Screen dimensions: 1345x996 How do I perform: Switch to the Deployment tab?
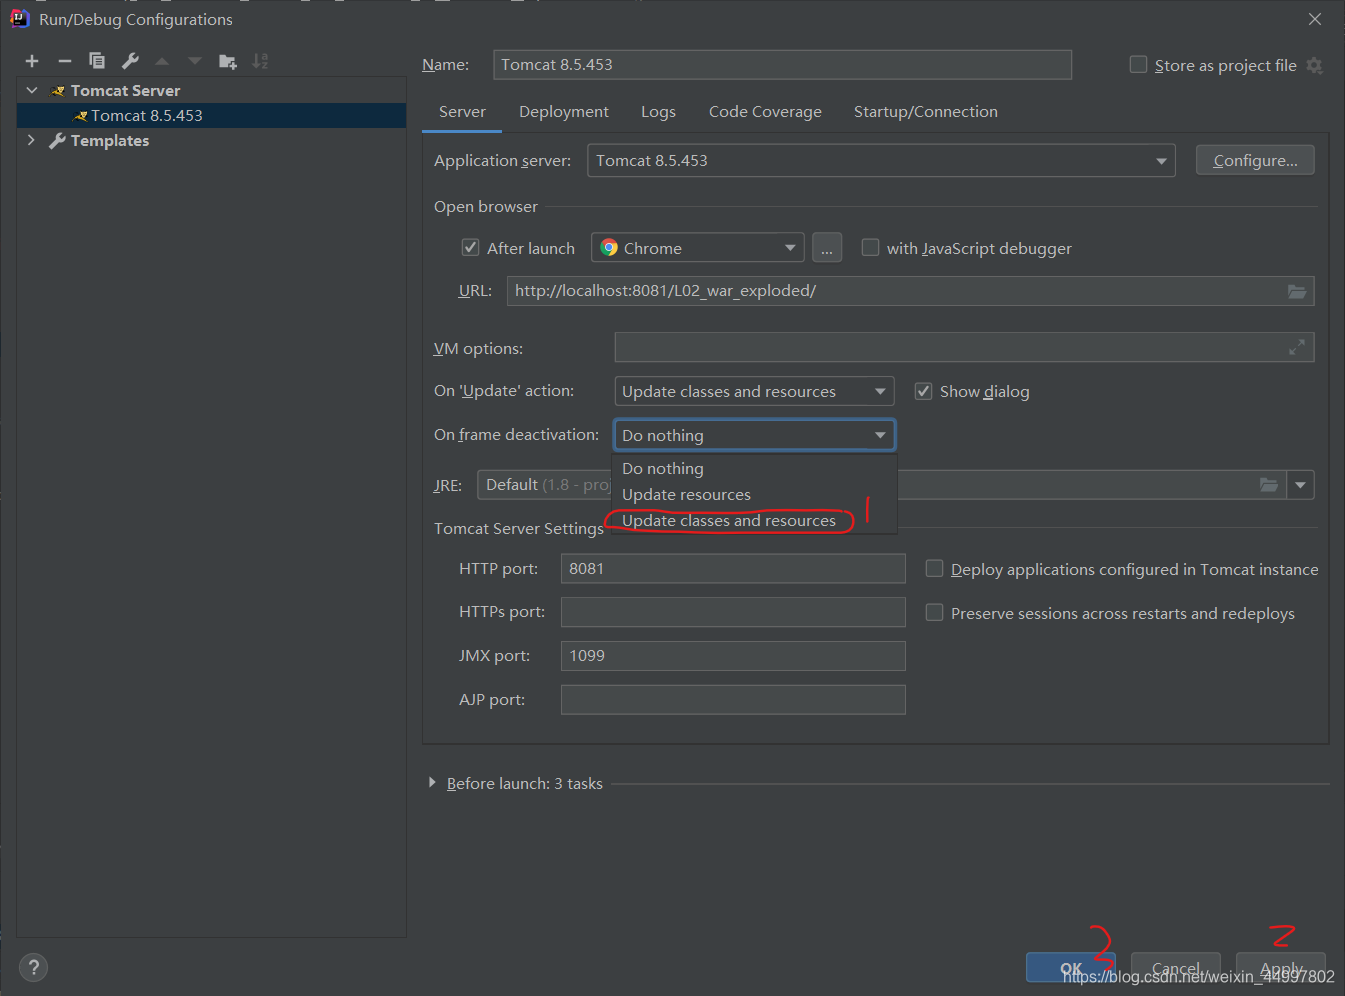[564, 112]
